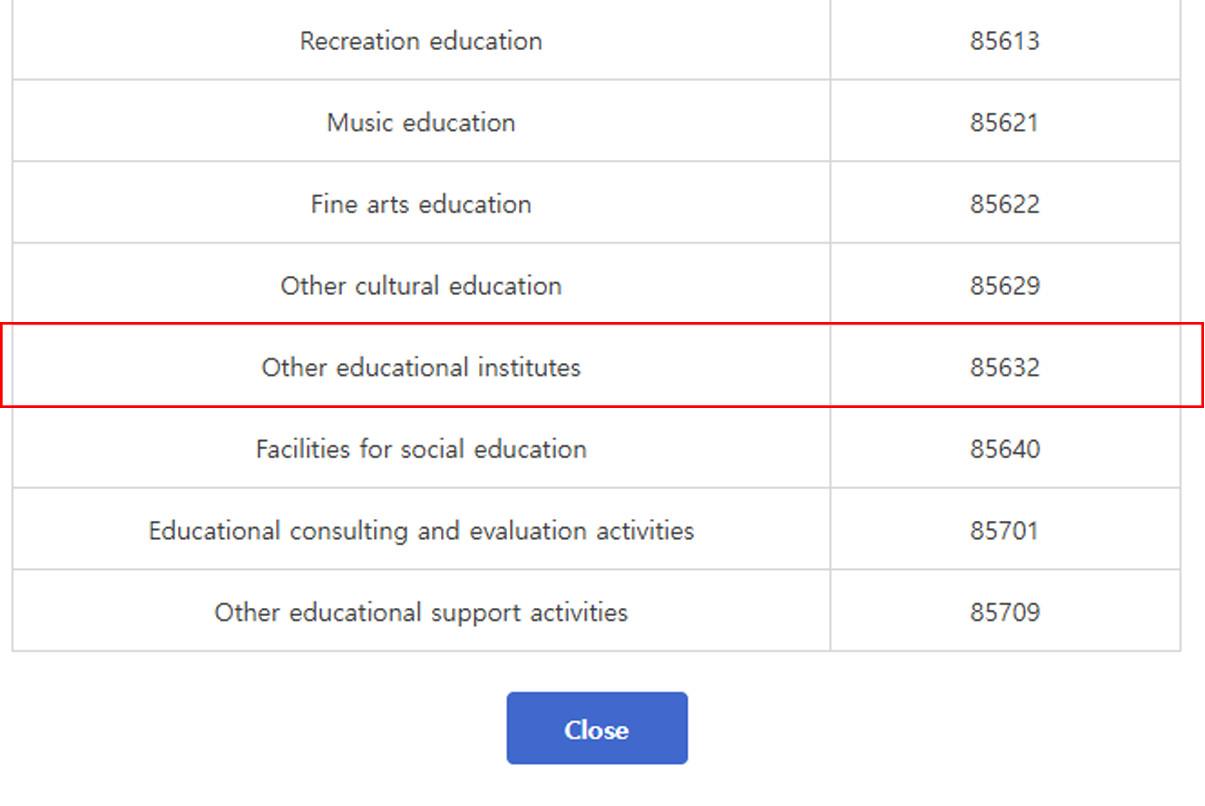
Task: Choose code 85629 in the table
Action: coord(1004,286)
